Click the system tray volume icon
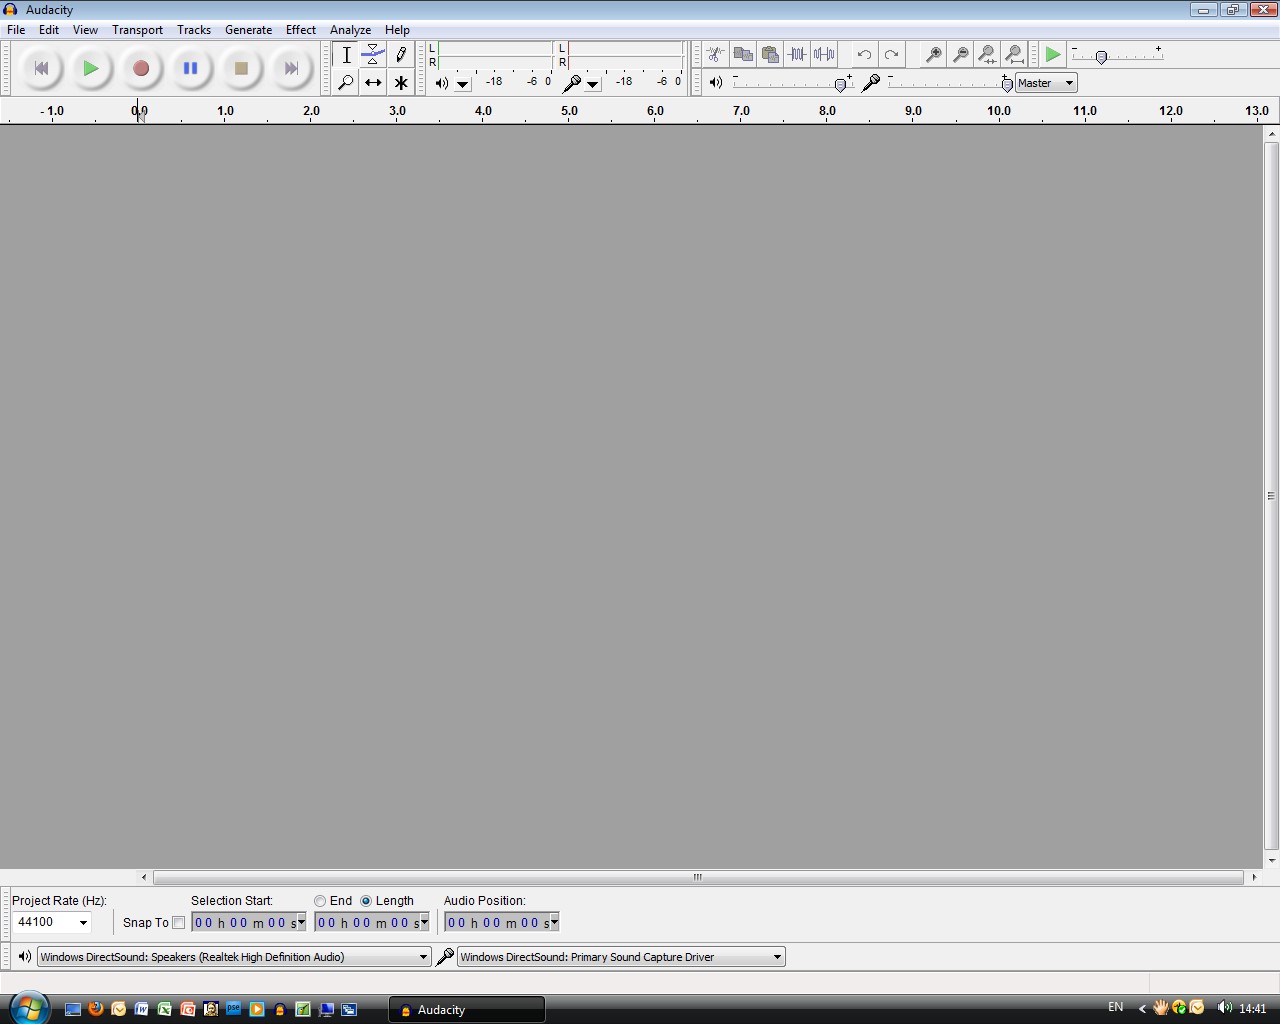This screenshot has height=1024, width=1280. 1224,1008
